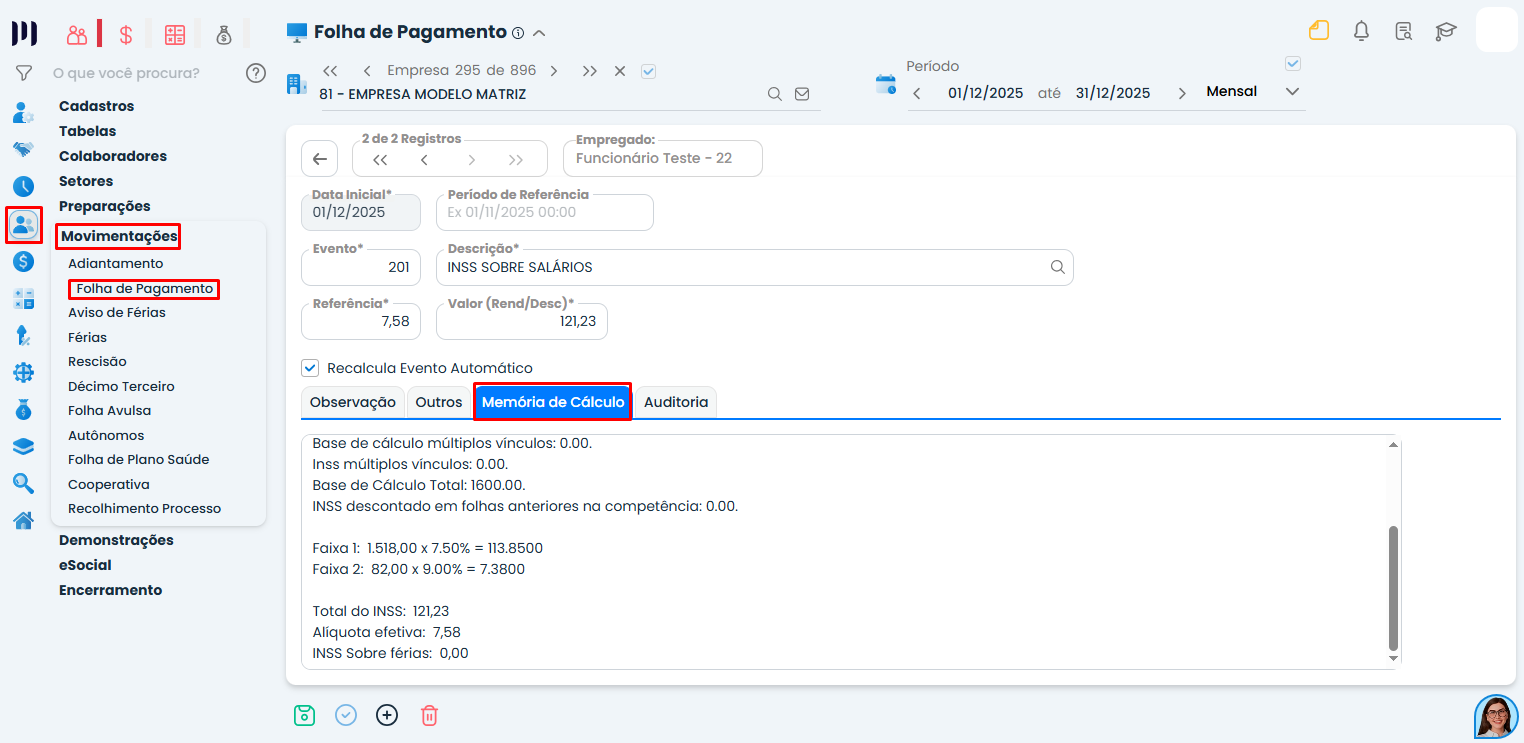The width and height of the screenshot is (1524, 743).
Task: Go to the home icon in sidebar
Action: (24, 520)
